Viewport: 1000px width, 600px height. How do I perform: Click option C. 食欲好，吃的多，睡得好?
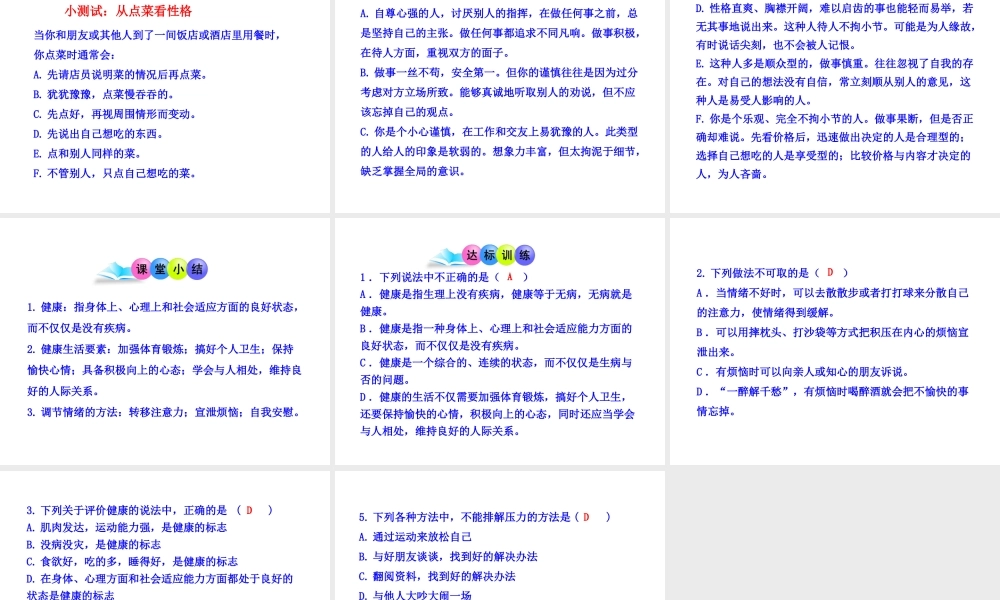pos(132,562)
